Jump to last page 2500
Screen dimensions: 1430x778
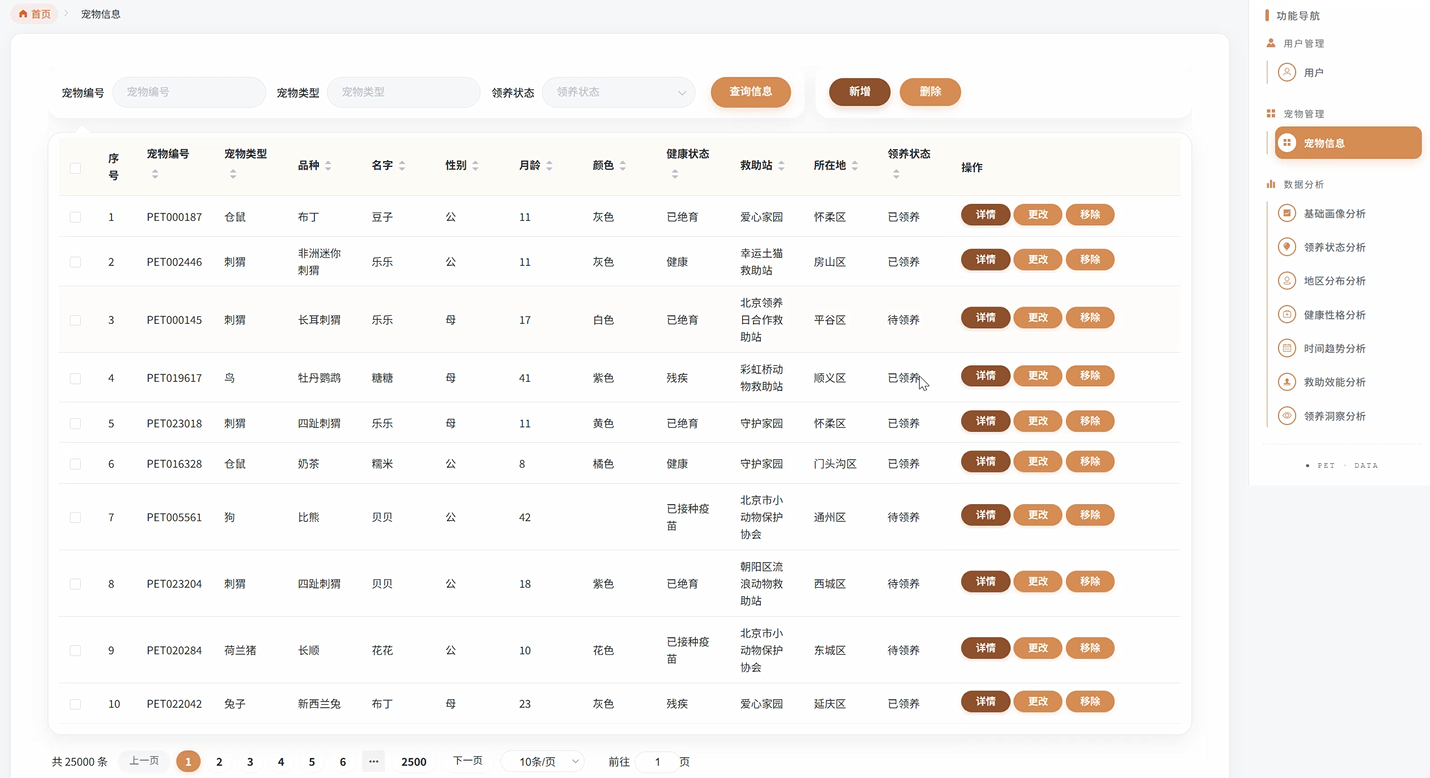click(414, 762)
